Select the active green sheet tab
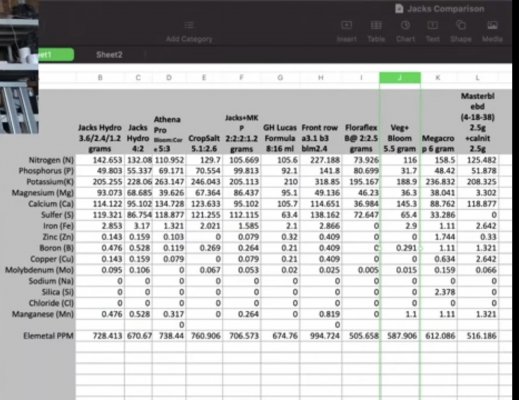519x400 pixels. pos(56,55)
